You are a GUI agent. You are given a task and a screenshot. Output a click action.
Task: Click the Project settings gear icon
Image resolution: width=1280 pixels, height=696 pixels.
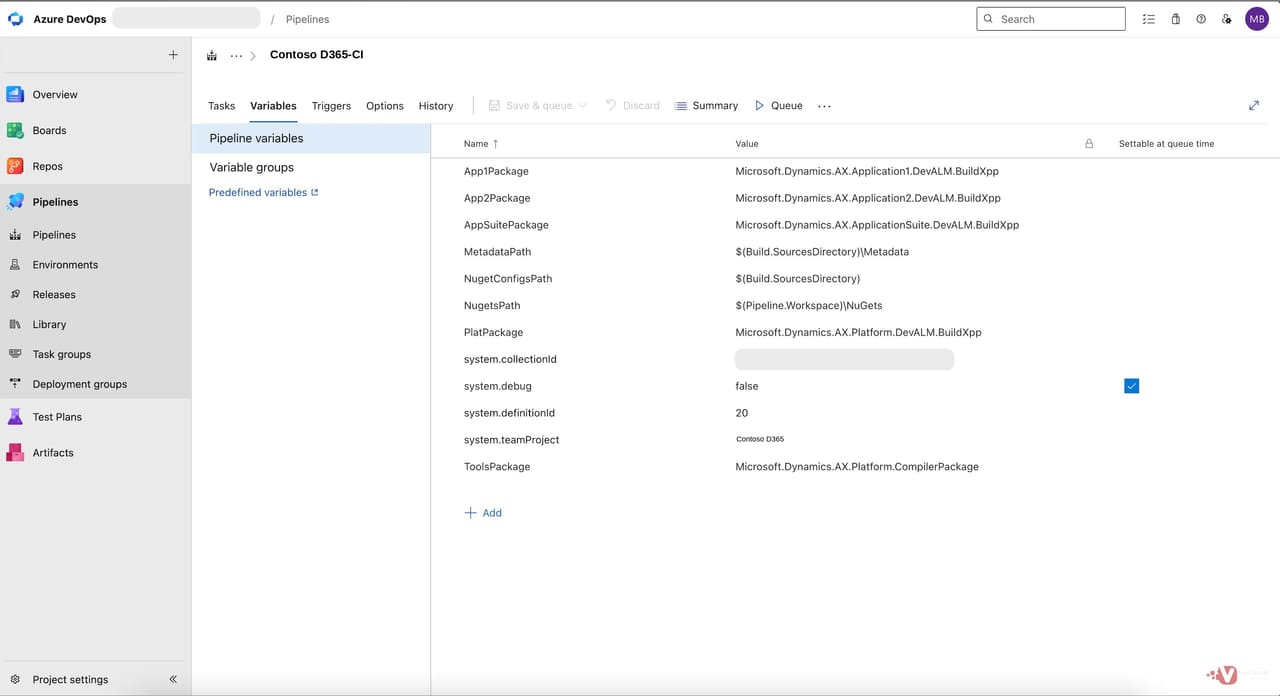pos(15,680)
